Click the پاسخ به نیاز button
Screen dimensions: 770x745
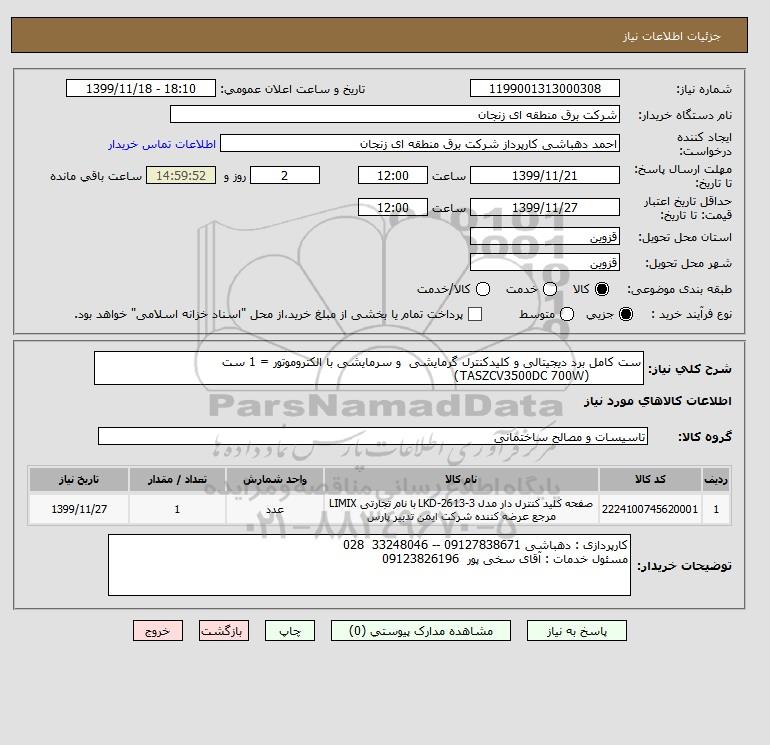(x=577, y=631)
